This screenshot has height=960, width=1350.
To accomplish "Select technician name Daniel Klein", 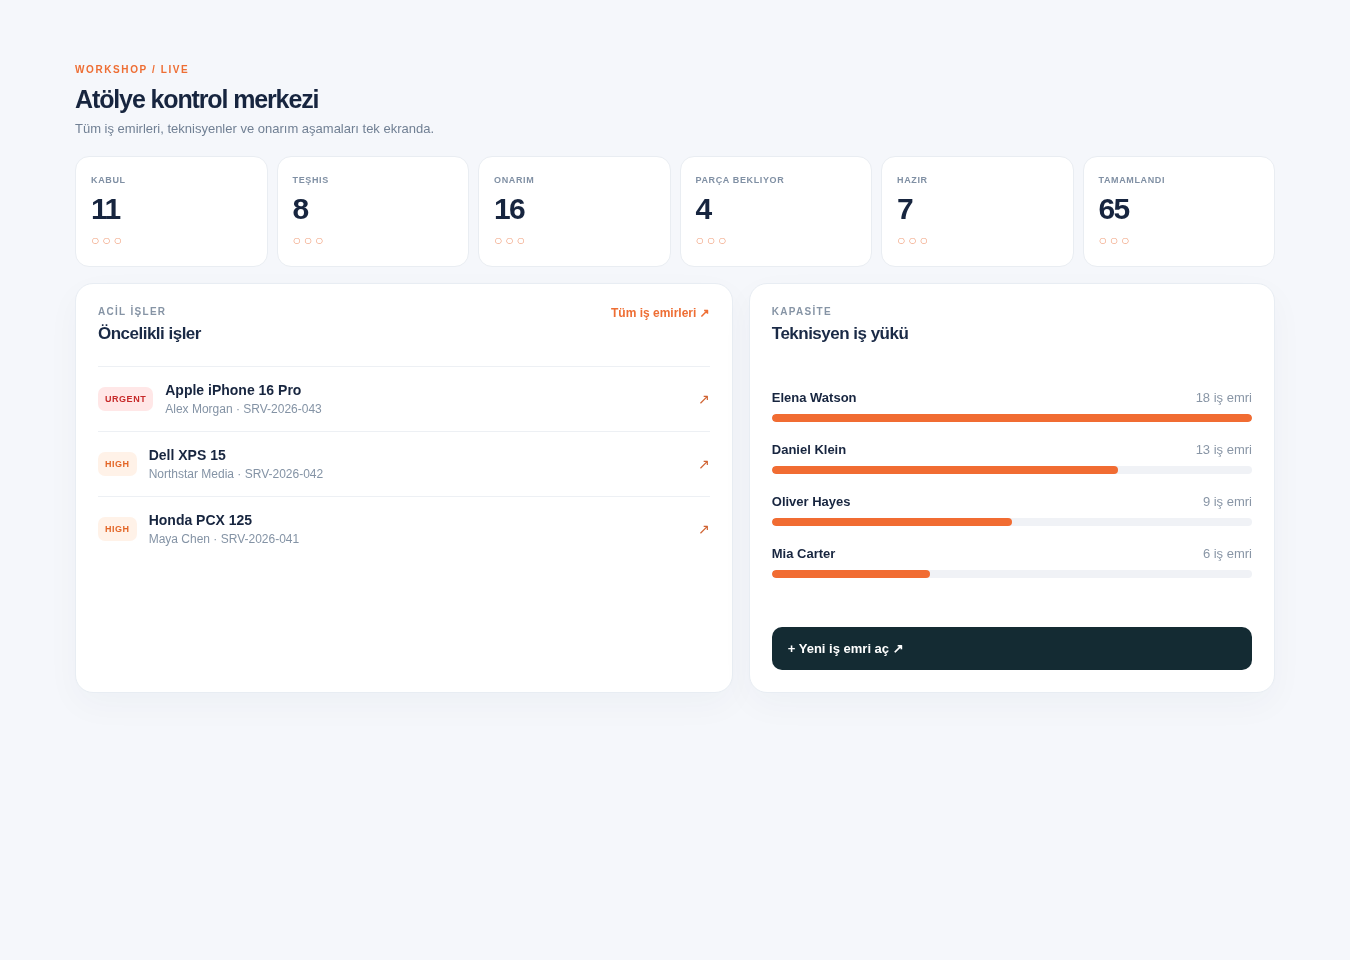I will 809,450.
